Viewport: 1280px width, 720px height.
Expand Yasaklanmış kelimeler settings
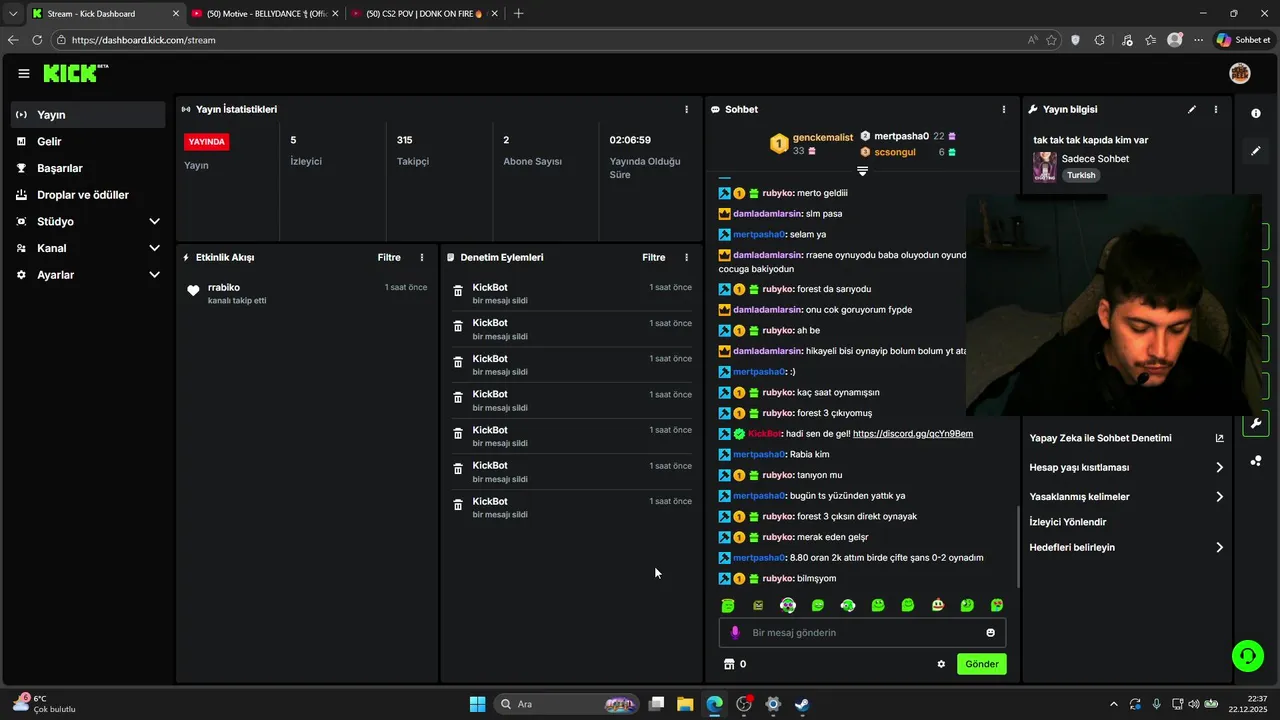click(x=1126, y=496)
